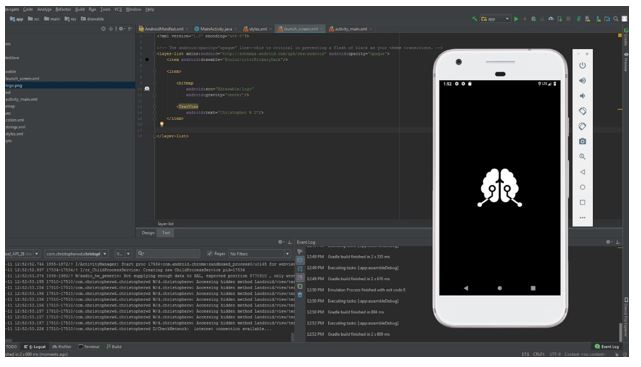Click the TextView tag in editor
The width and height of the screenshot is (641, 367).
(x=188, y=106)
